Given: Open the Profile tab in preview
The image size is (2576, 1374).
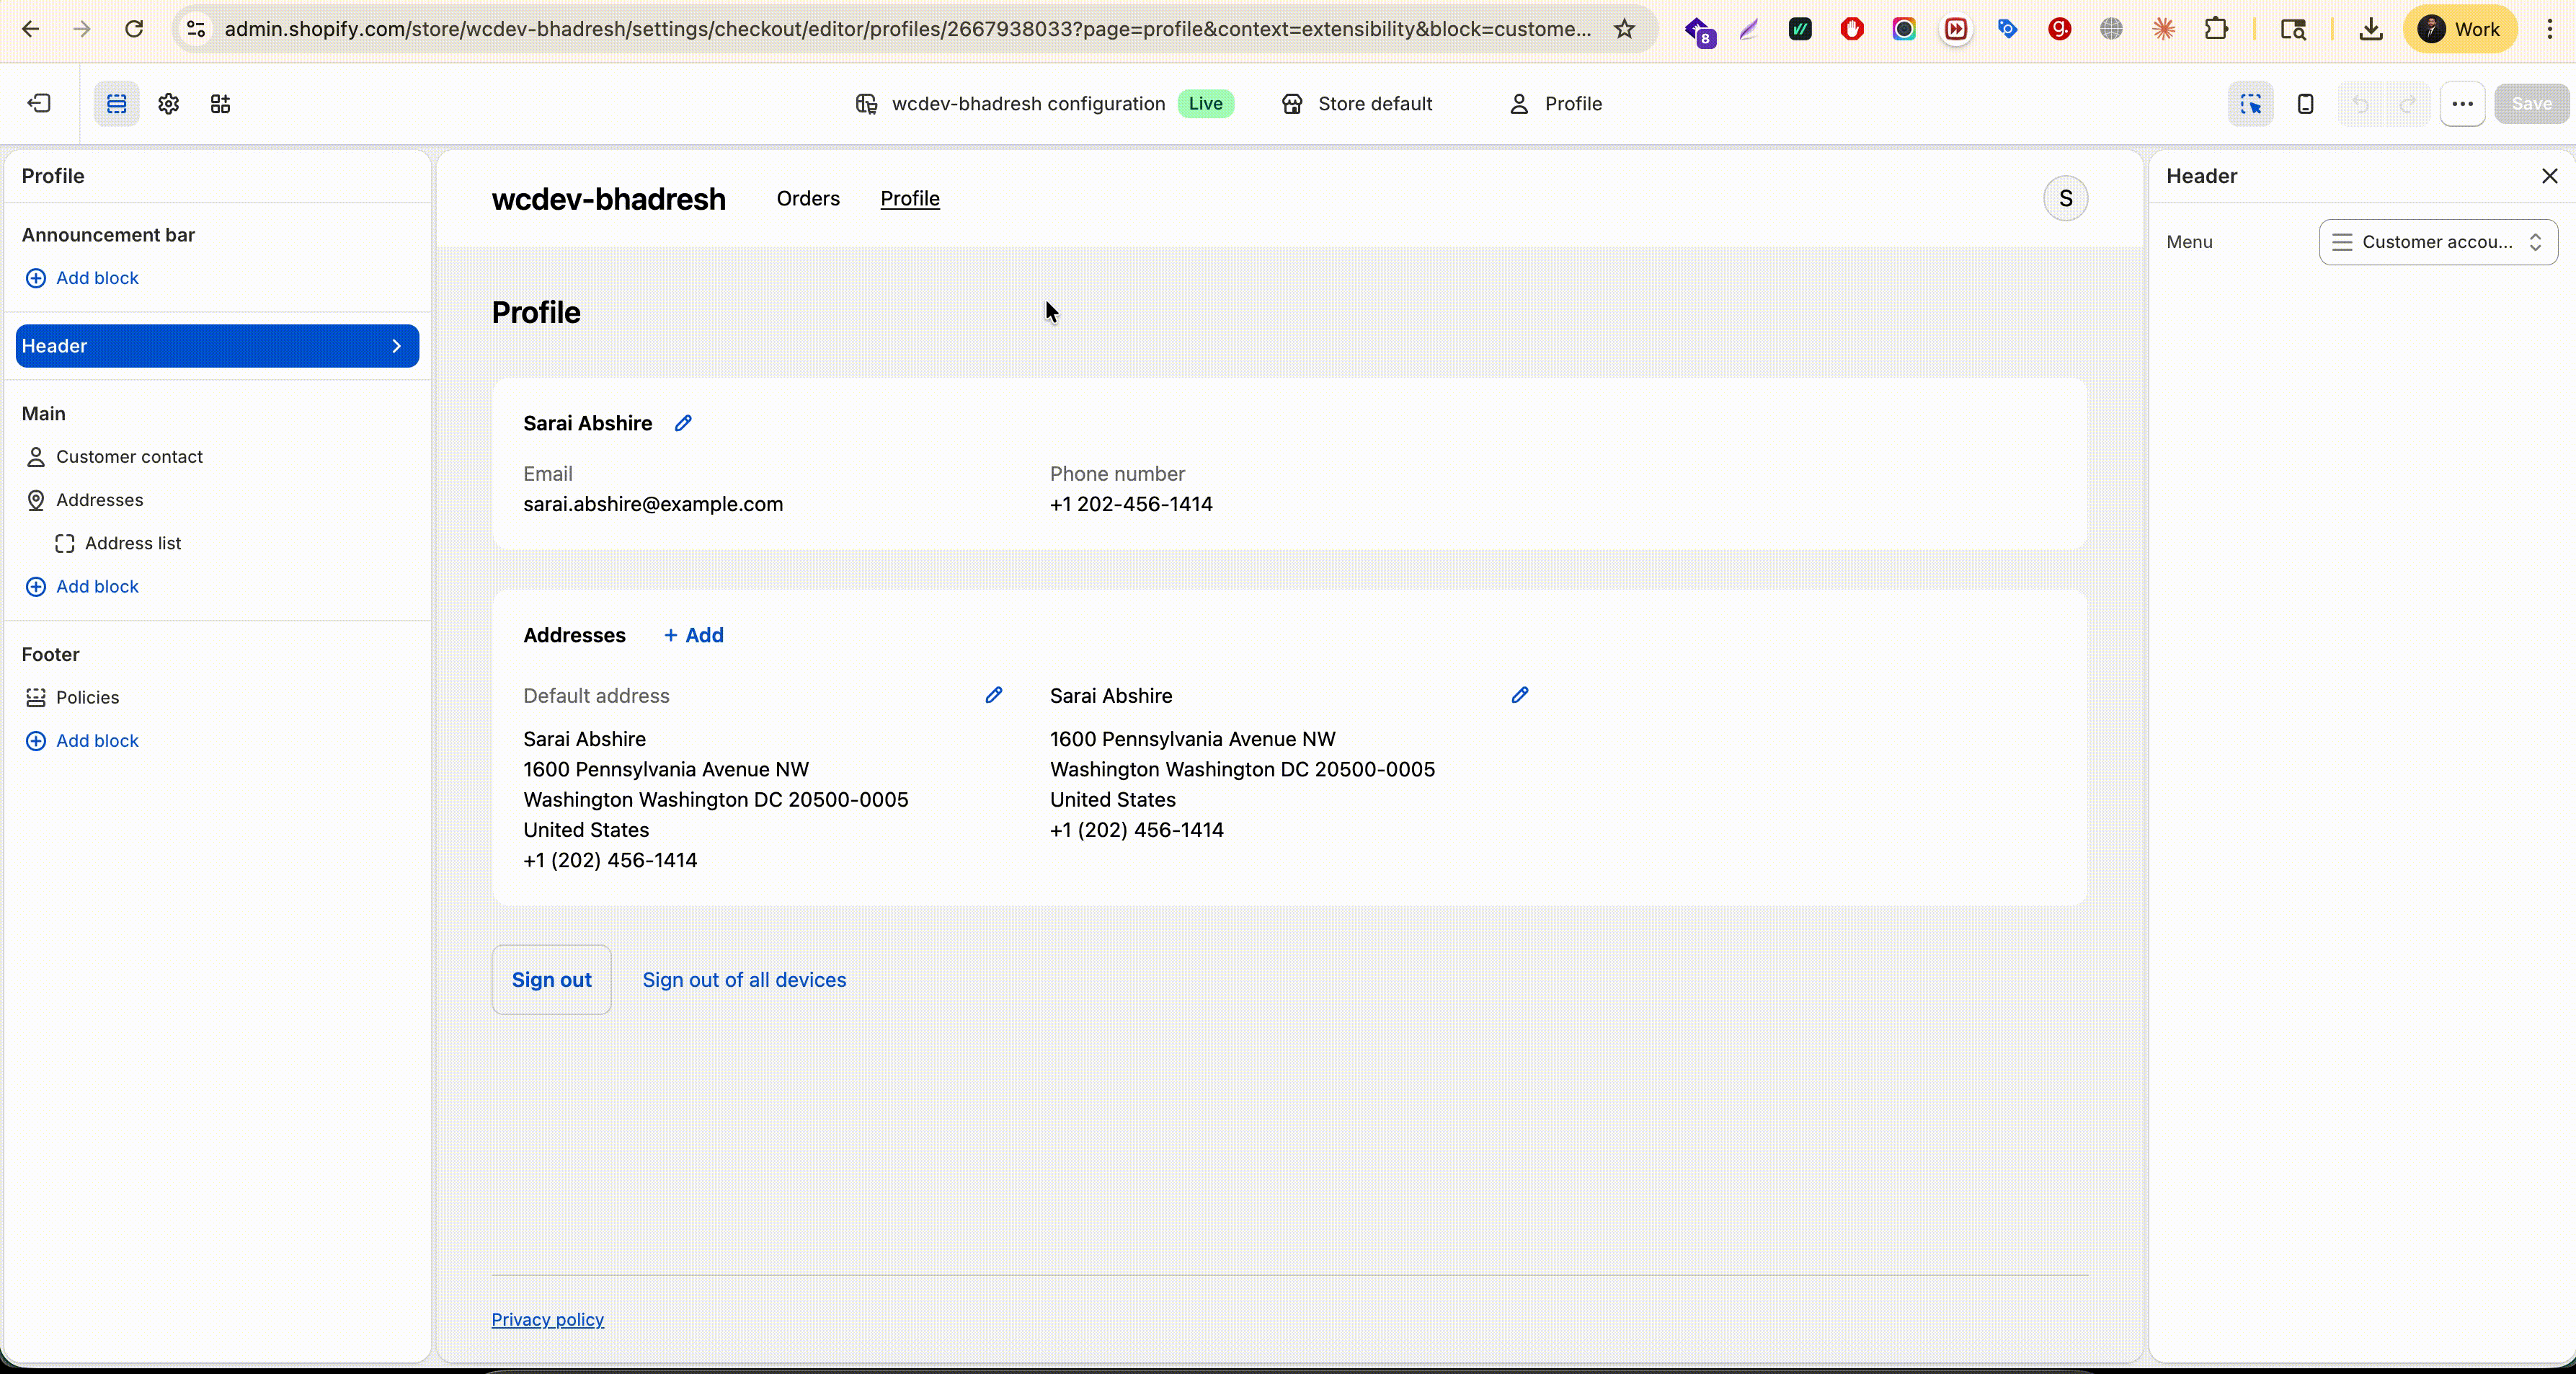Looking at the screenshot, I should click(x=910, y=199).
